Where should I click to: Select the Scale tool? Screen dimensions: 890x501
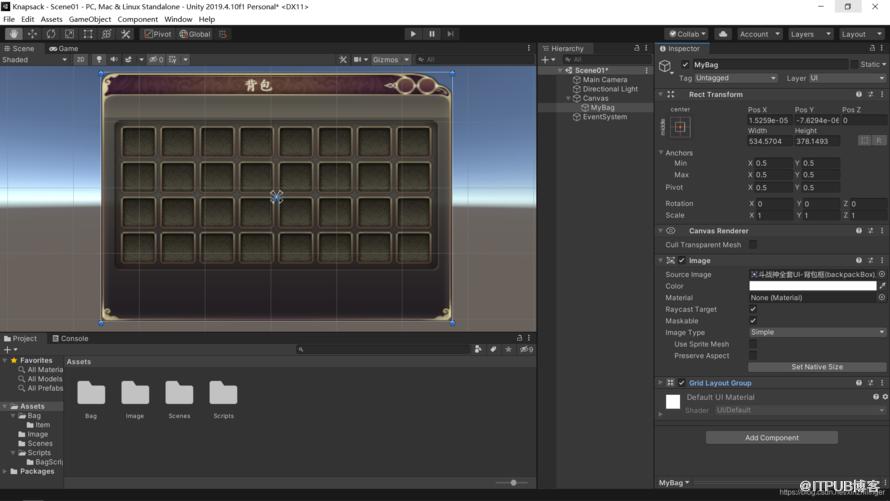click(69, 34)
